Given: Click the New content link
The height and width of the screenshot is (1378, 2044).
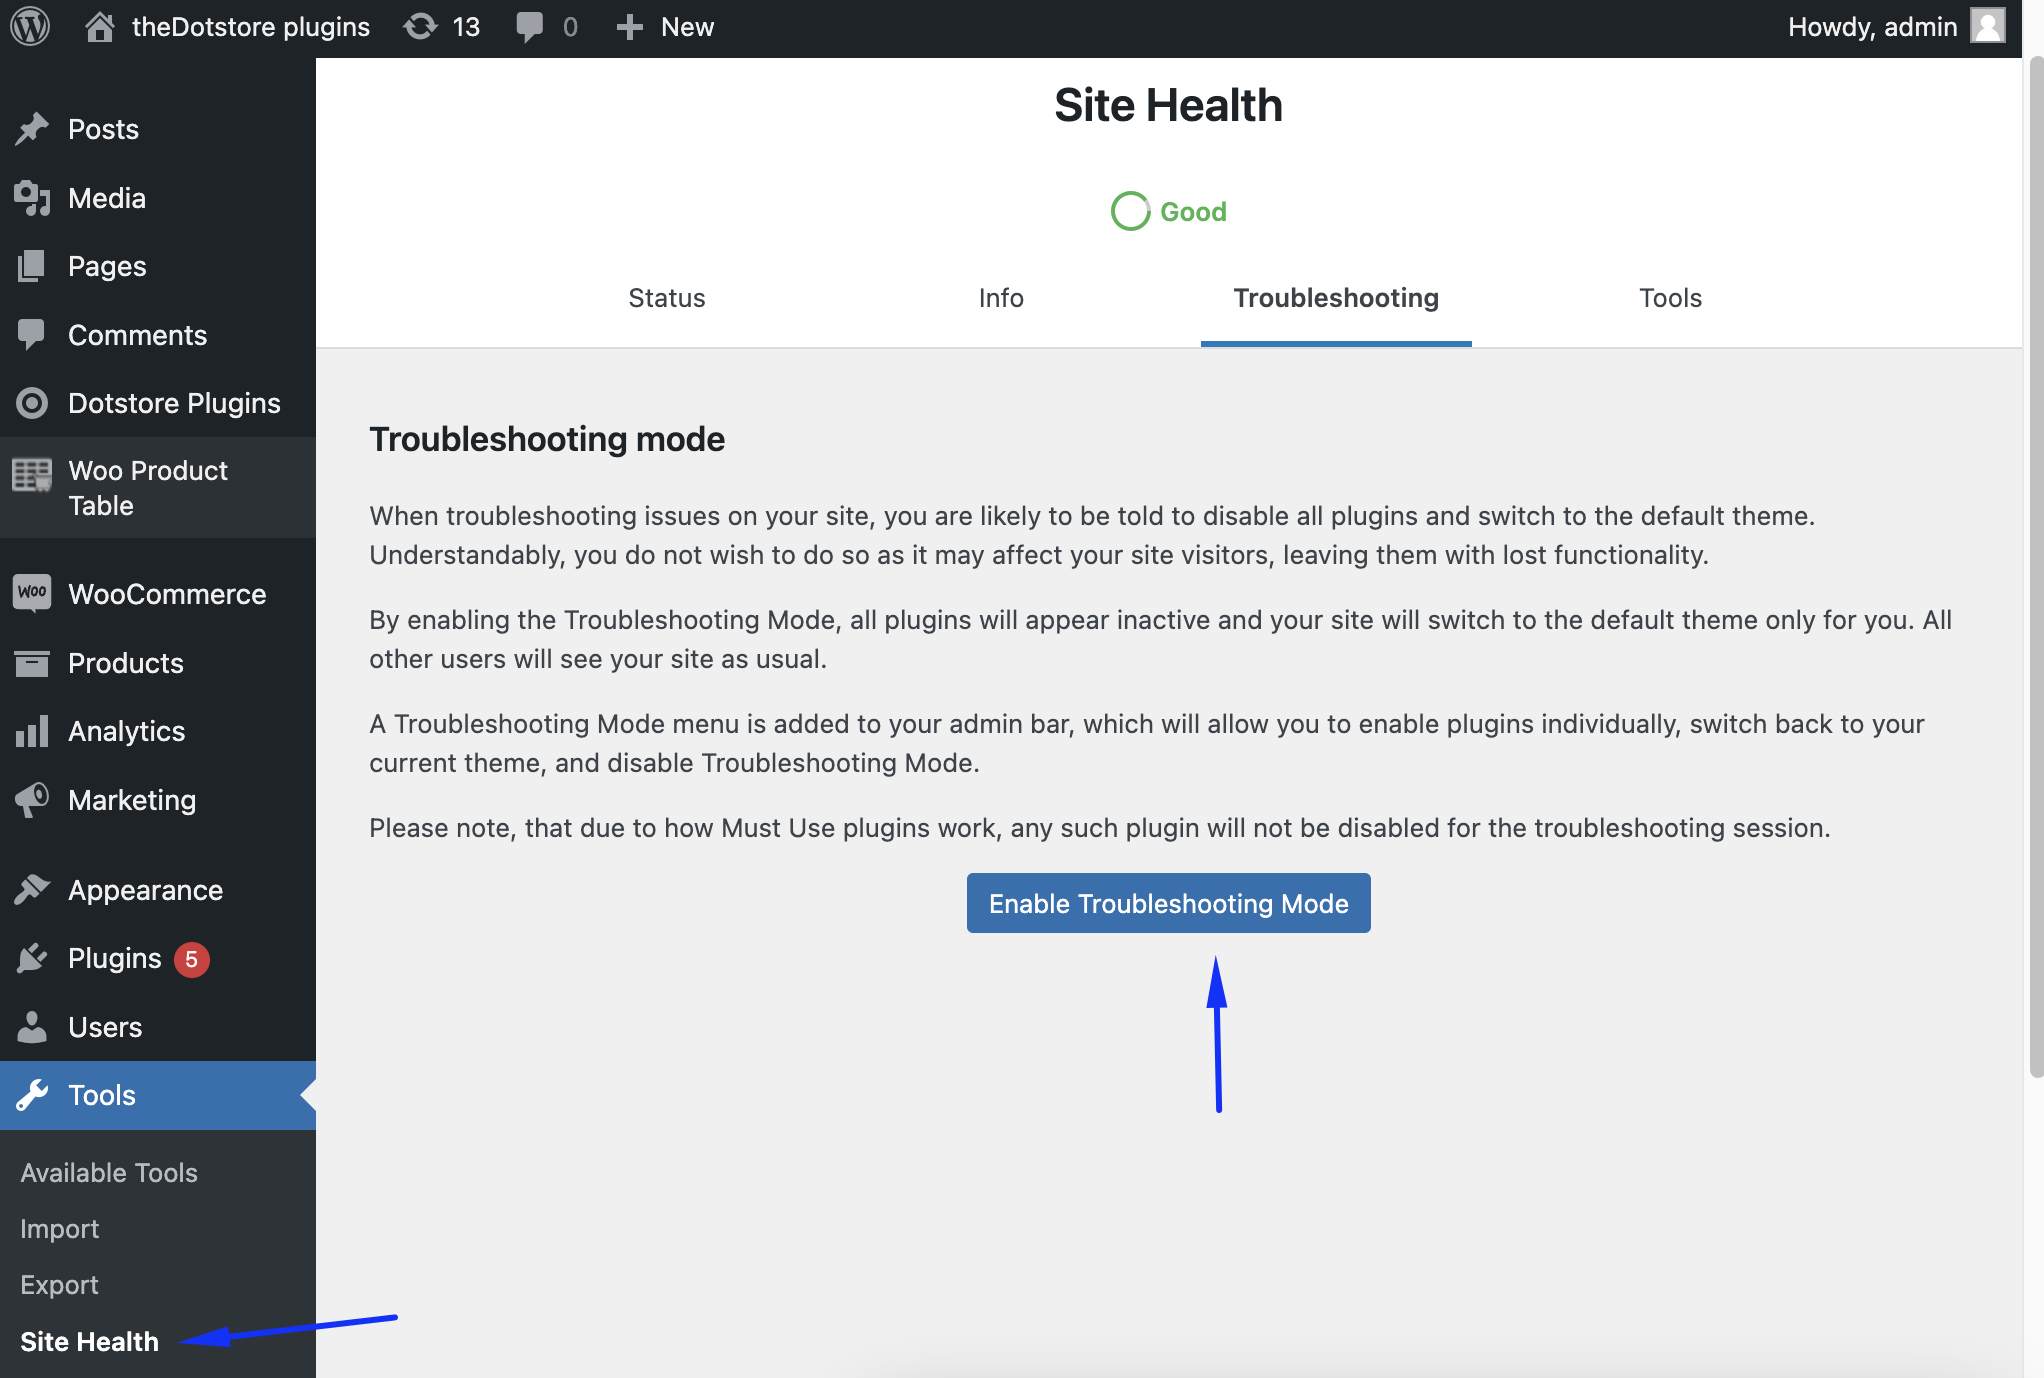Looking at the screenshot, I should (687, 27).
